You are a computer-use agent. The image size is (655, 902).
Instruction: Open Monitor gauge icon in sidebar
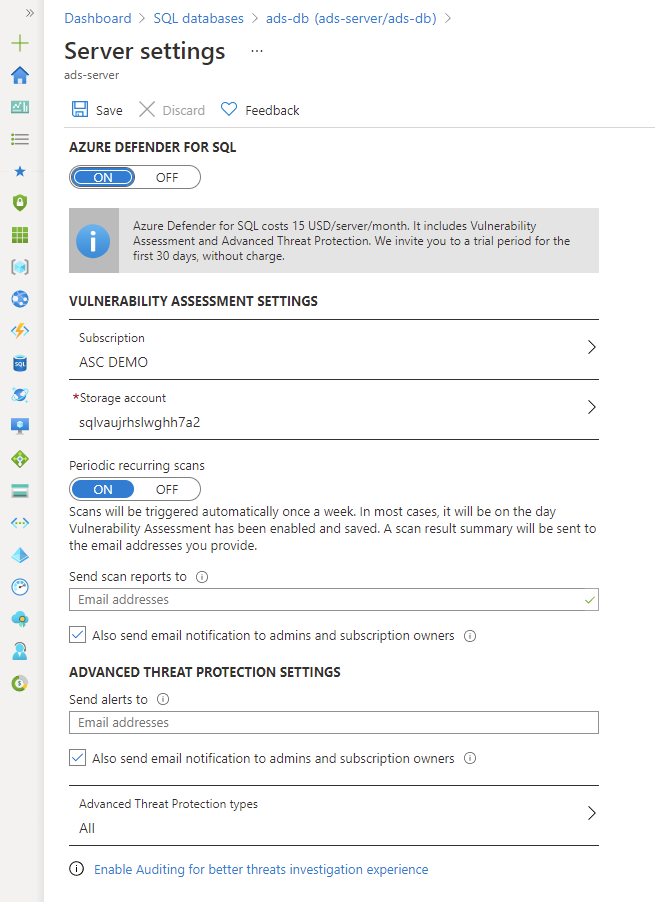click(x=20, y=587)
